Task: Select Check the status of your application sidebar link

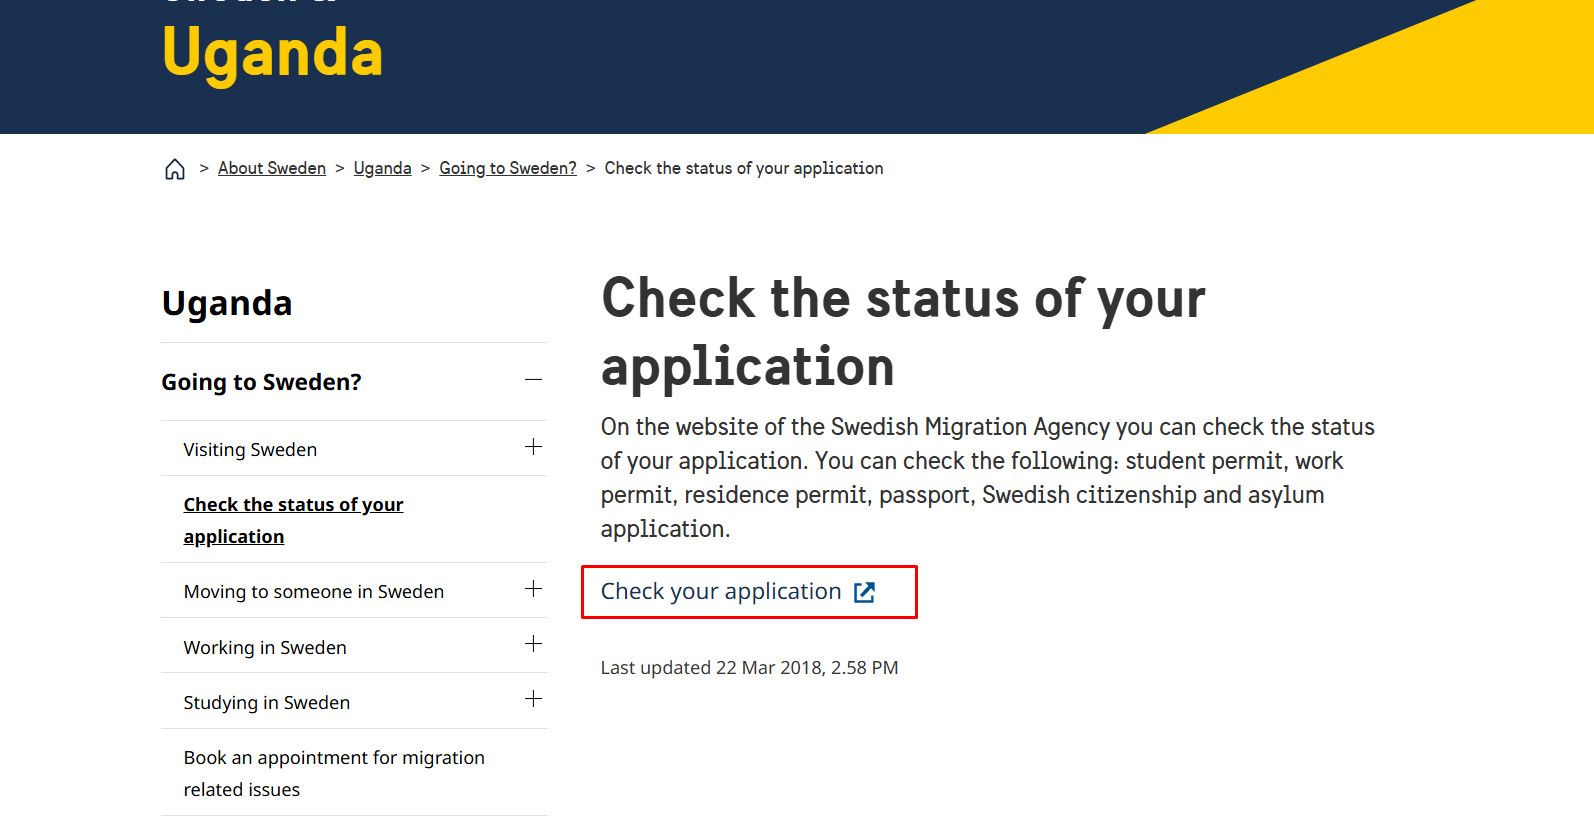Action: pos(293,520)
